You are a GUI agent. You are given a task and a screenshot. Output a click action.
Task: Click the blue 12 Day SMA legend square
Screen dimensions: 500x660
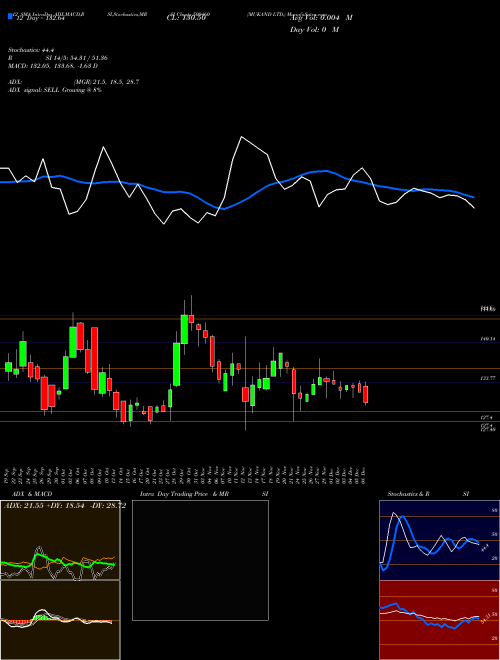[x=10, y=16]
